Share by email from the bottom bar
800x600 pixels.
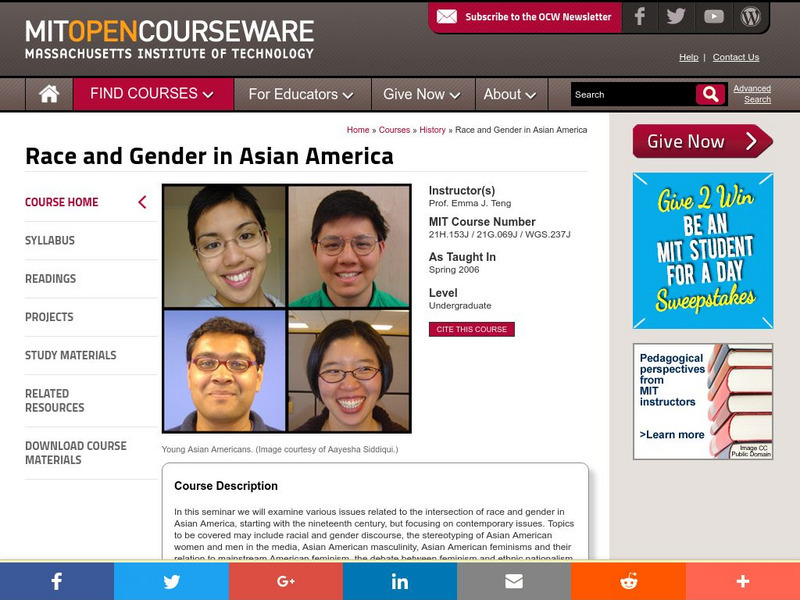[514, 581]
